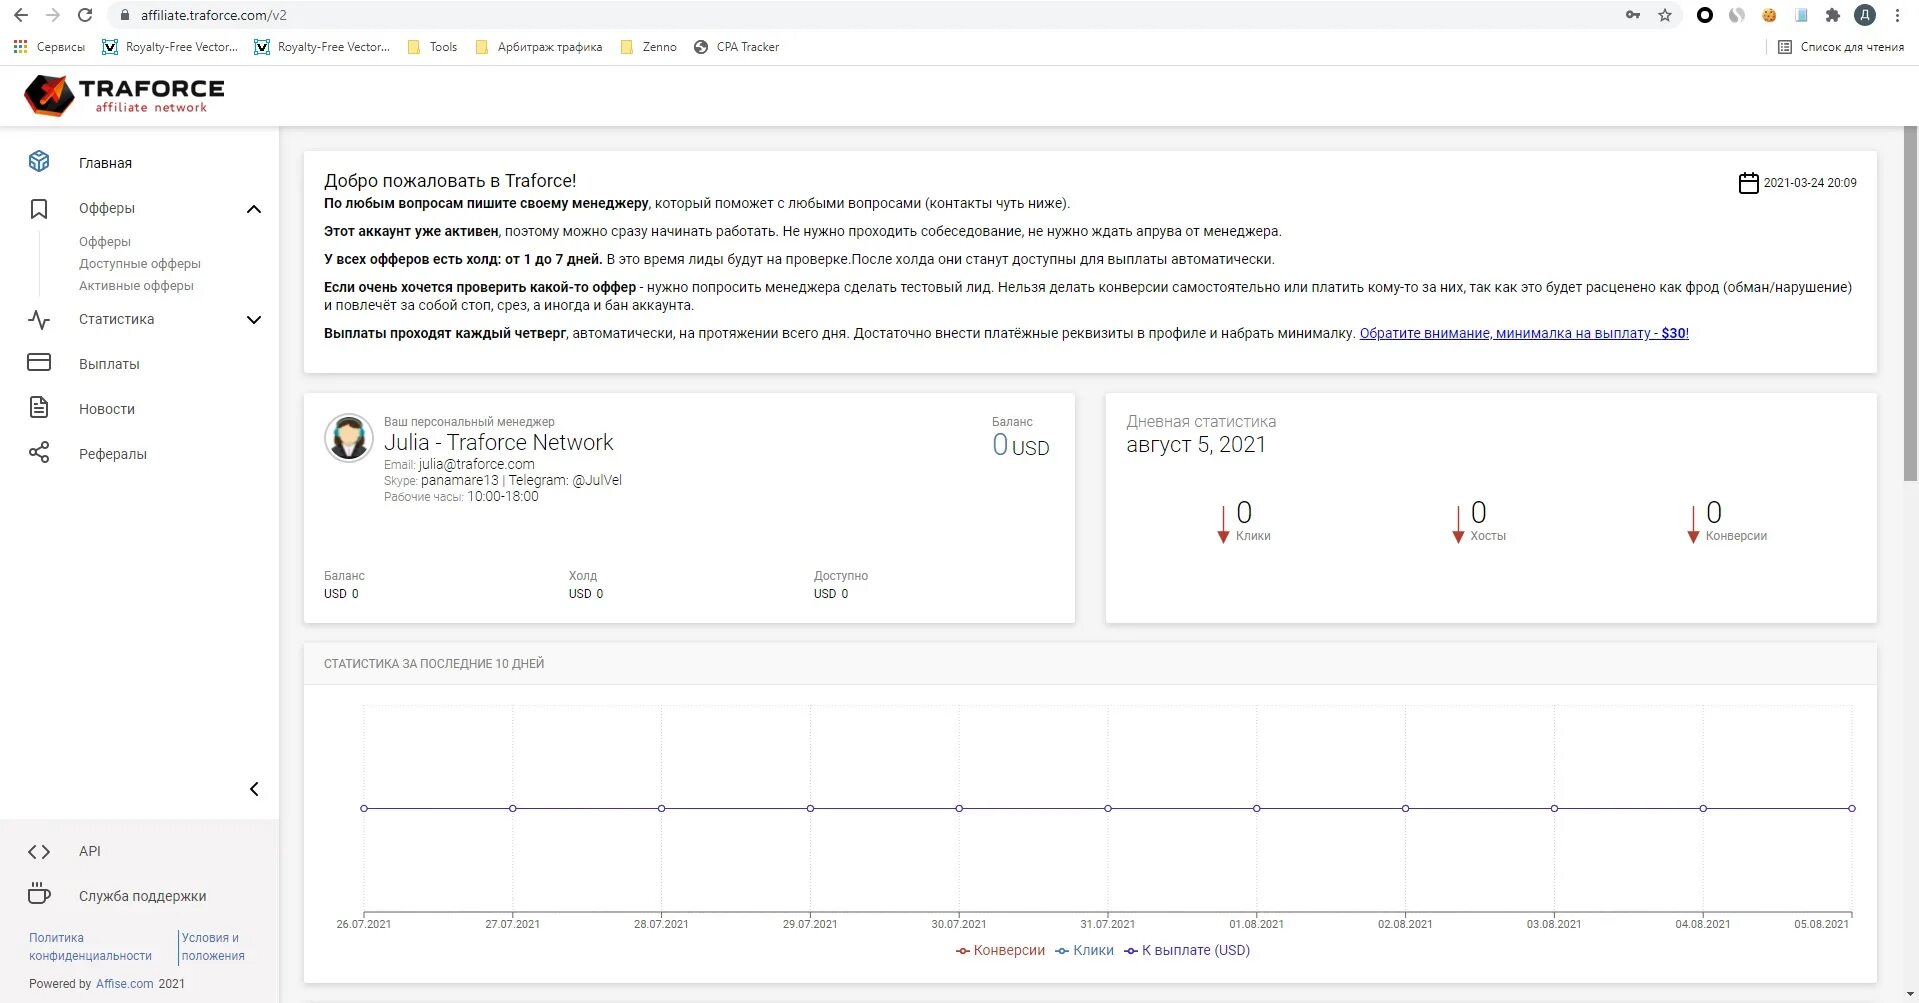Open the Tools bookmarks folder

point(432,47)
